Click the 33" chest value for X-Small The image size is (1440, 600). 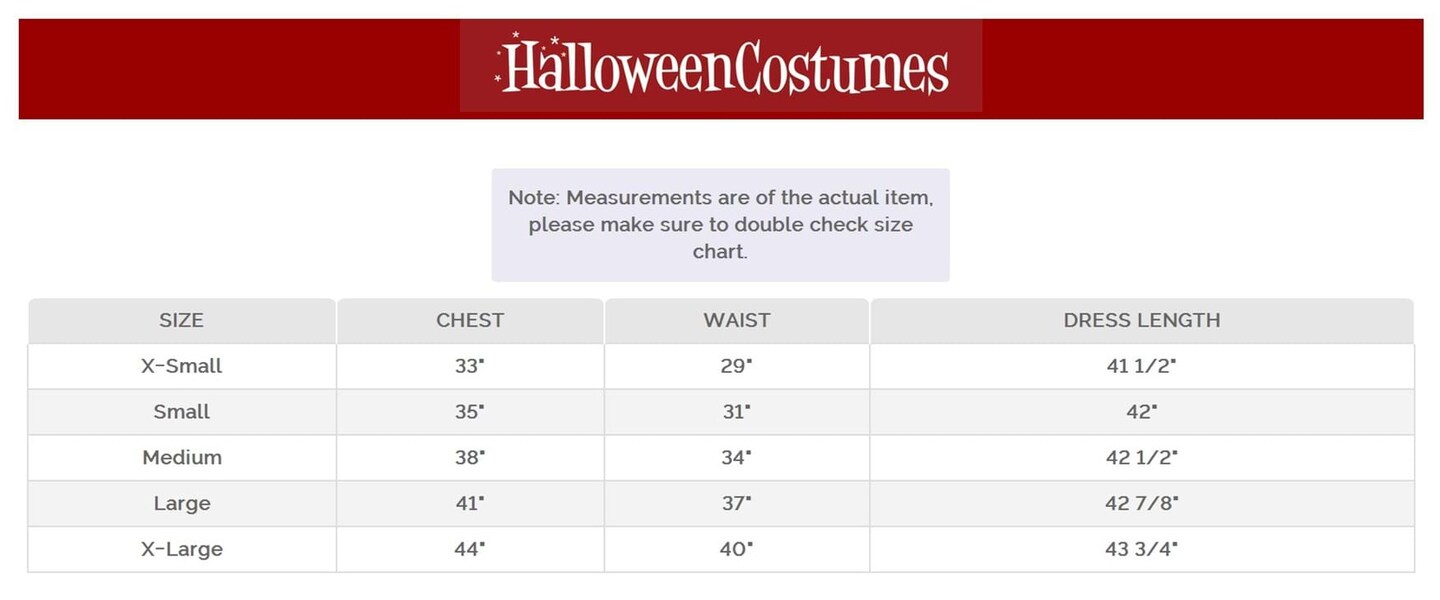469,366
